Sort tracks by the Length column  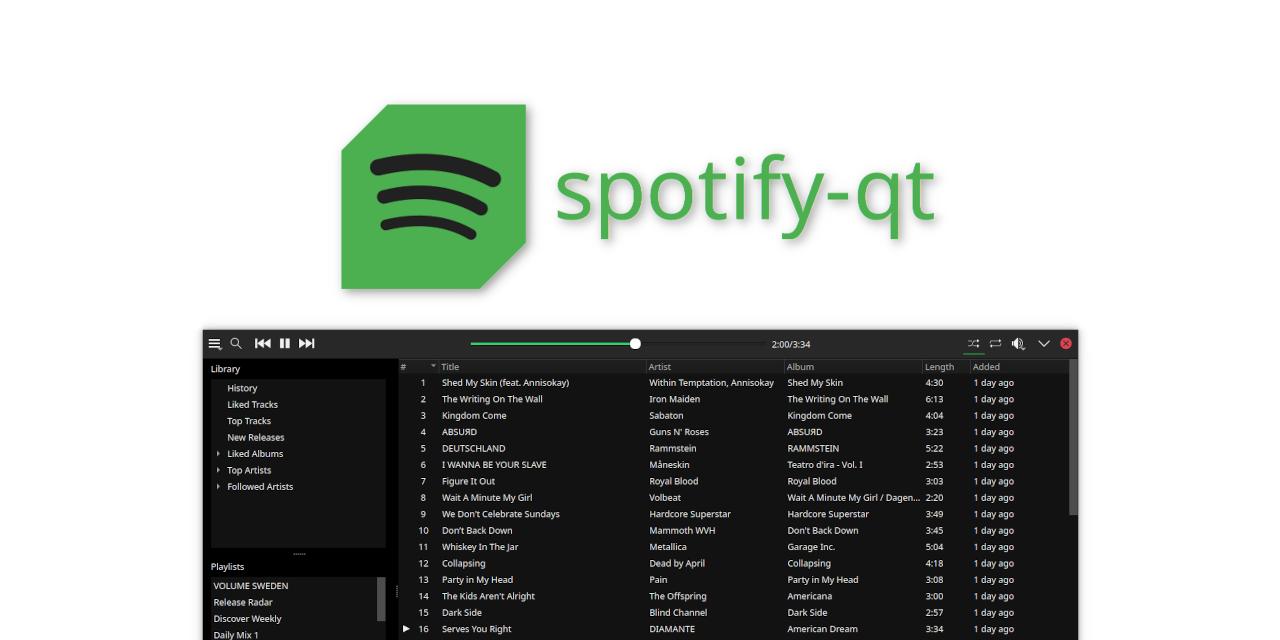click(946, 367)
